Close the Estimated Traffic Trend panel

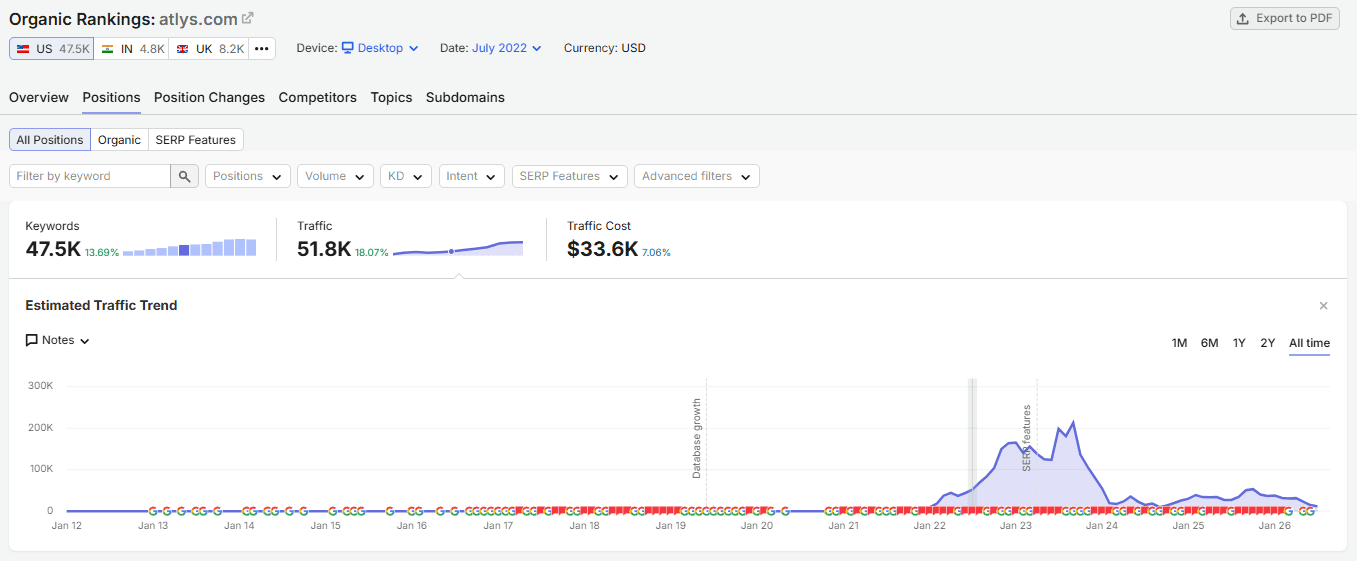pos(1323,306)
